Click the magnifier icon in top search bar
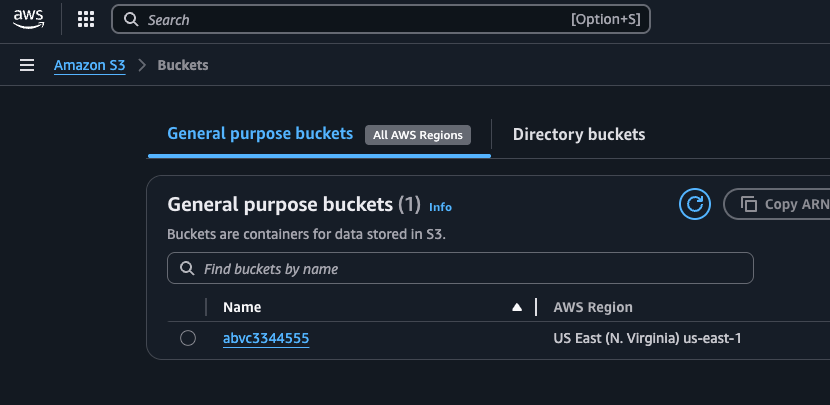Viewport: 830px width, 405px height. point(131,20)
